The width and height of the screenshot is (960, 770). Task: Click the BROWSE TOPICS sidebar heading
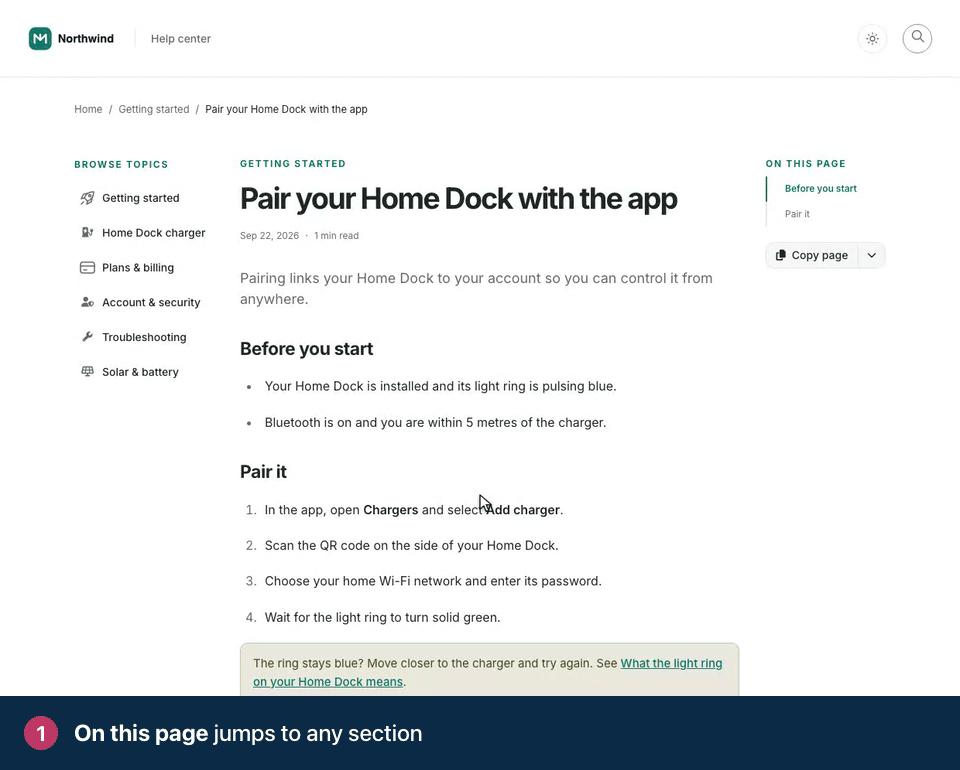tap(121, 164)
